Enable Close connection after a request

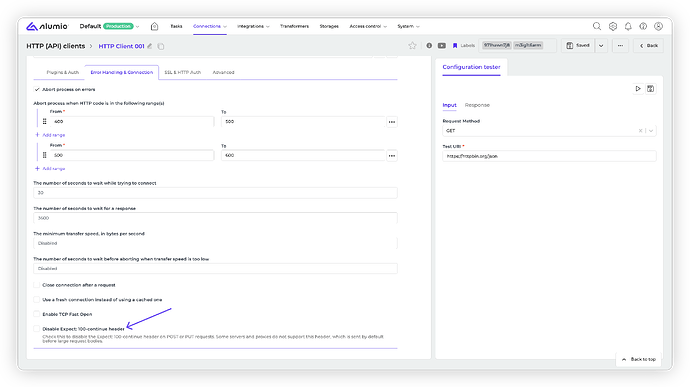tap(37, 285)
